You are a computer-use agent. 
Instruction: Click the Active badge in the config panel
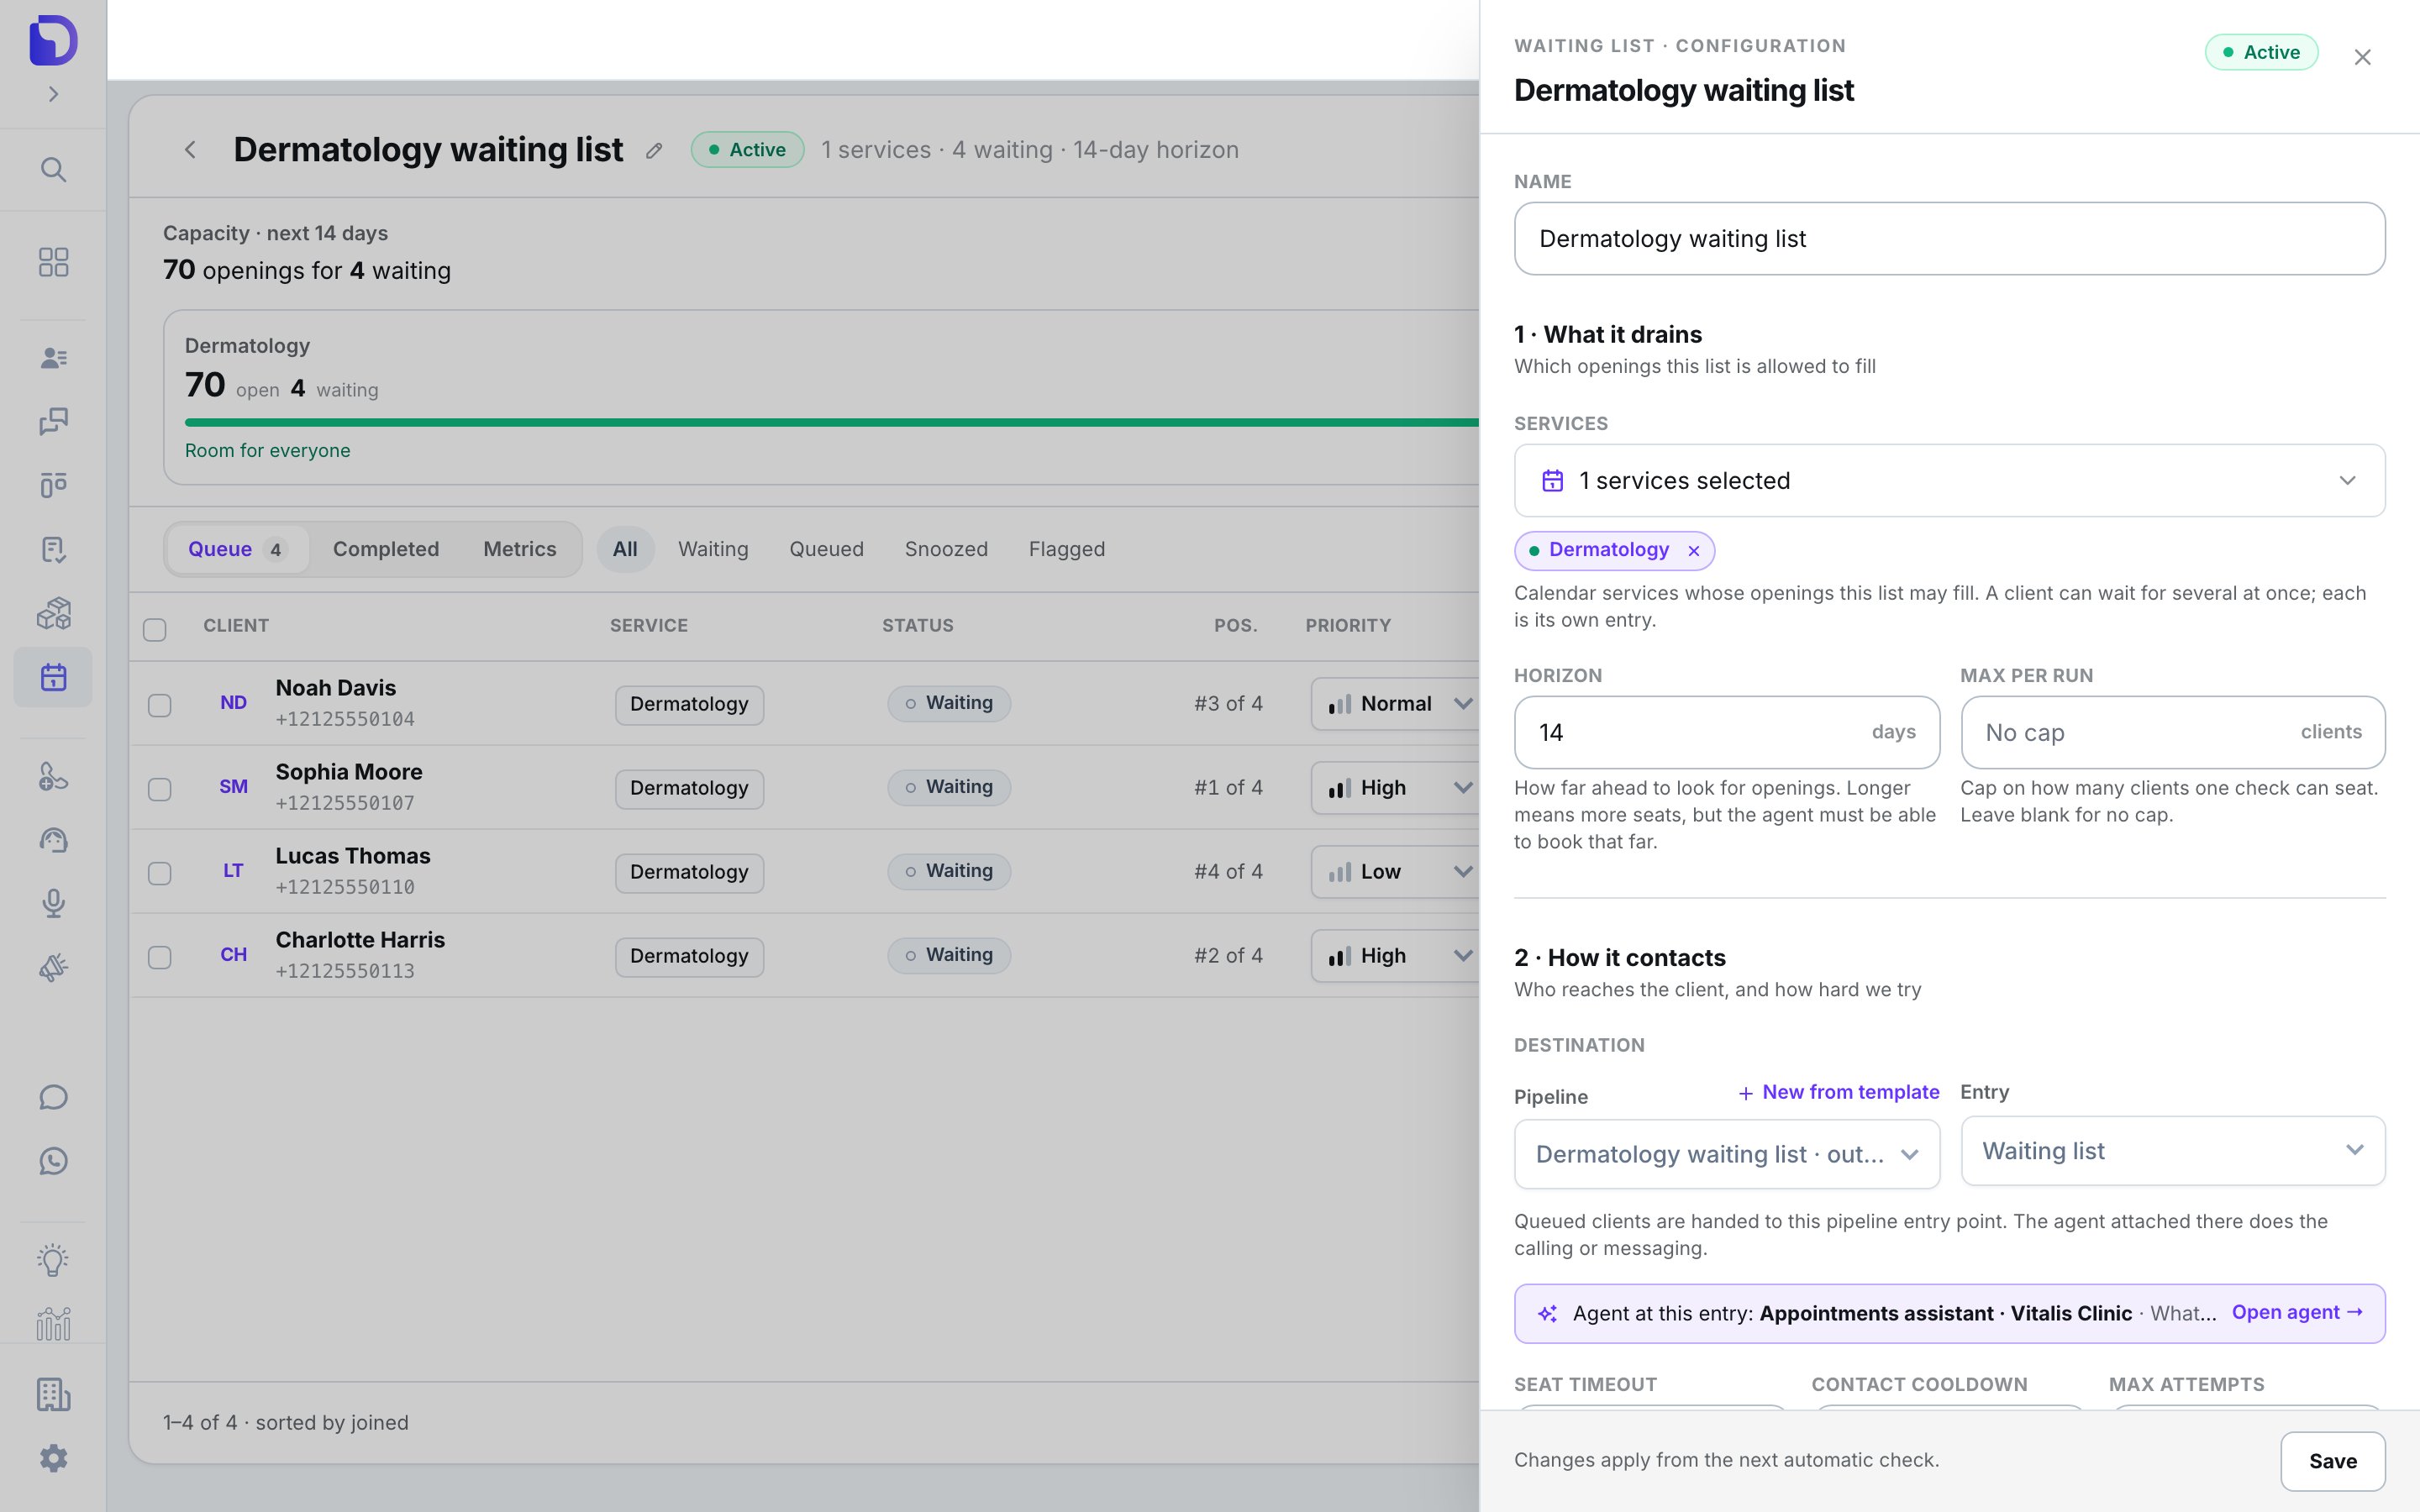click(2261, 52)
